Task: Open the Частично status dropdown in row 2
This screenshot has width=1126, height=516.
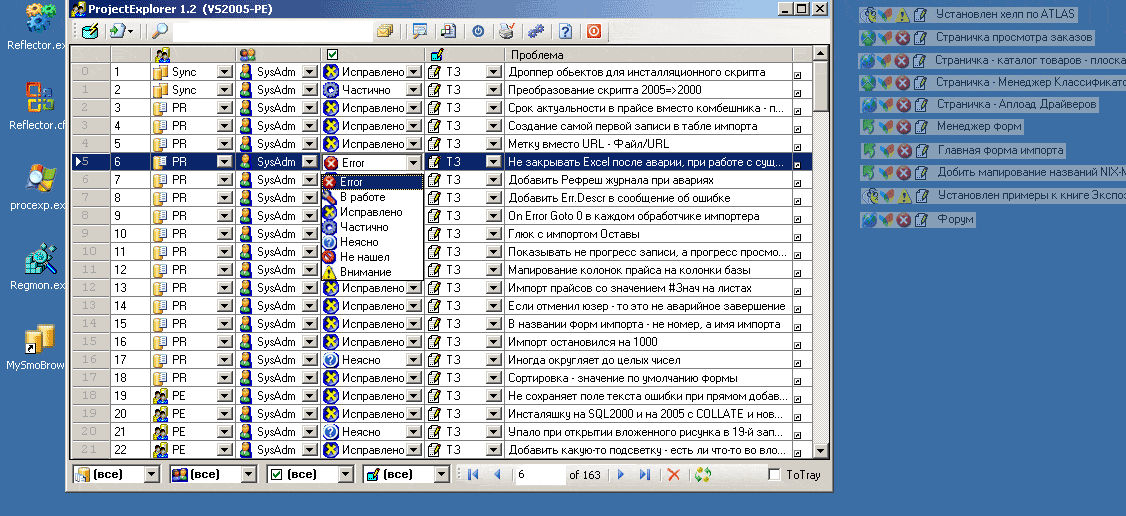Action: point(414,90)
